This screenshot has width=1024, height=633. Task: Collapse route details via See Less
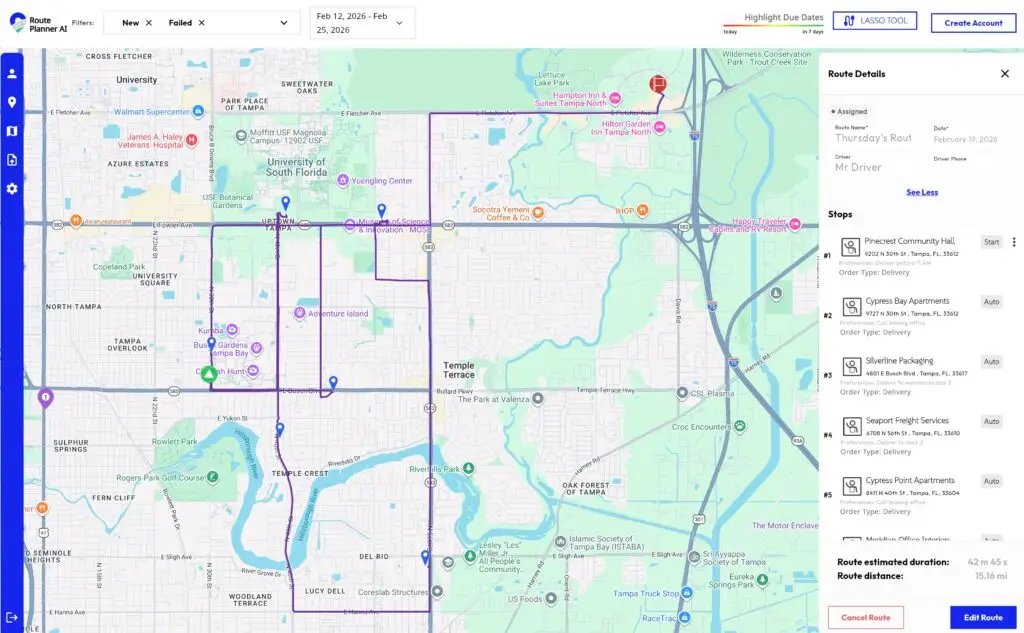pyautogui.click(x=921, y=191)
